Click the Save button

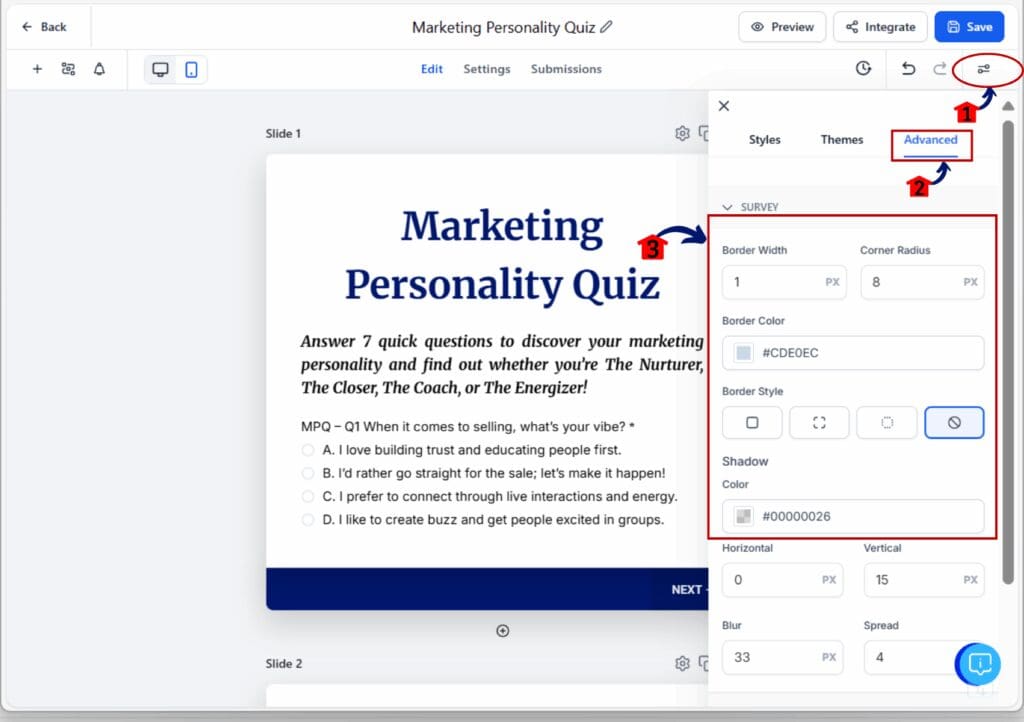(x=968, y=27)
